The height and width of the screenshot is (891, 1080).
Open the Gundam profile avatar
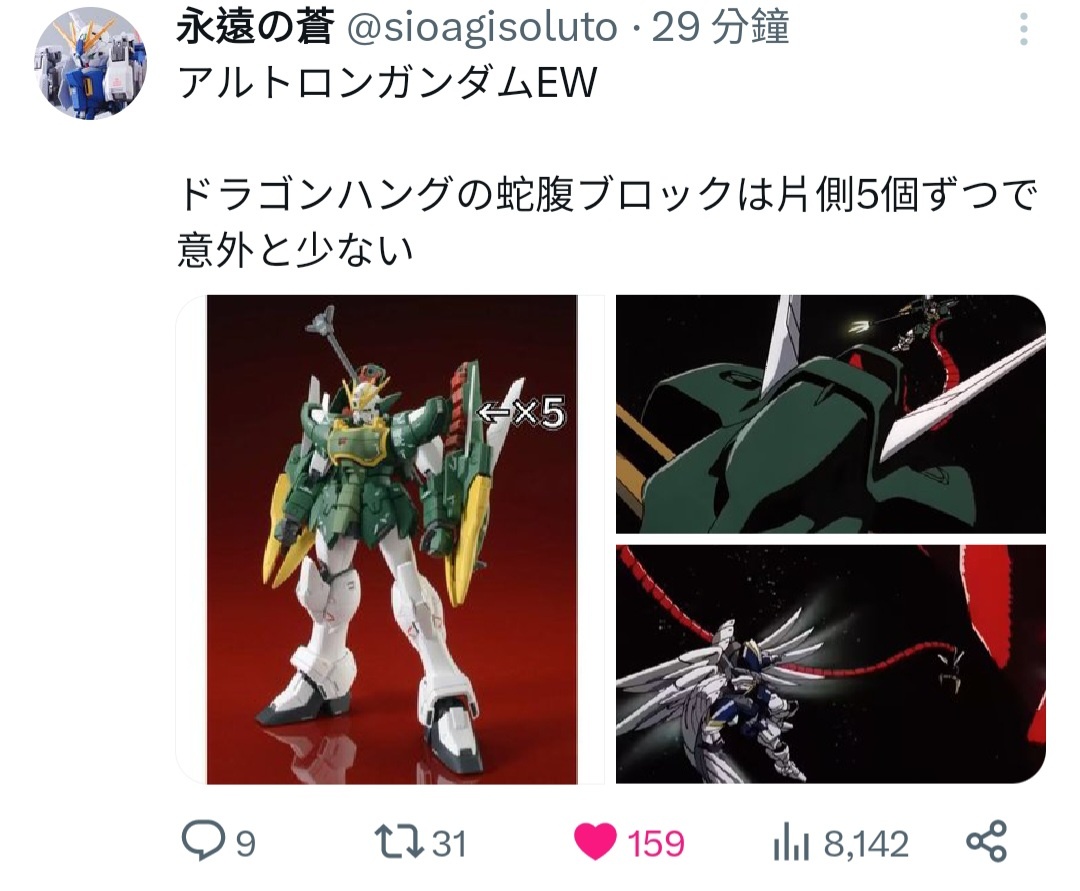point(90,63)
